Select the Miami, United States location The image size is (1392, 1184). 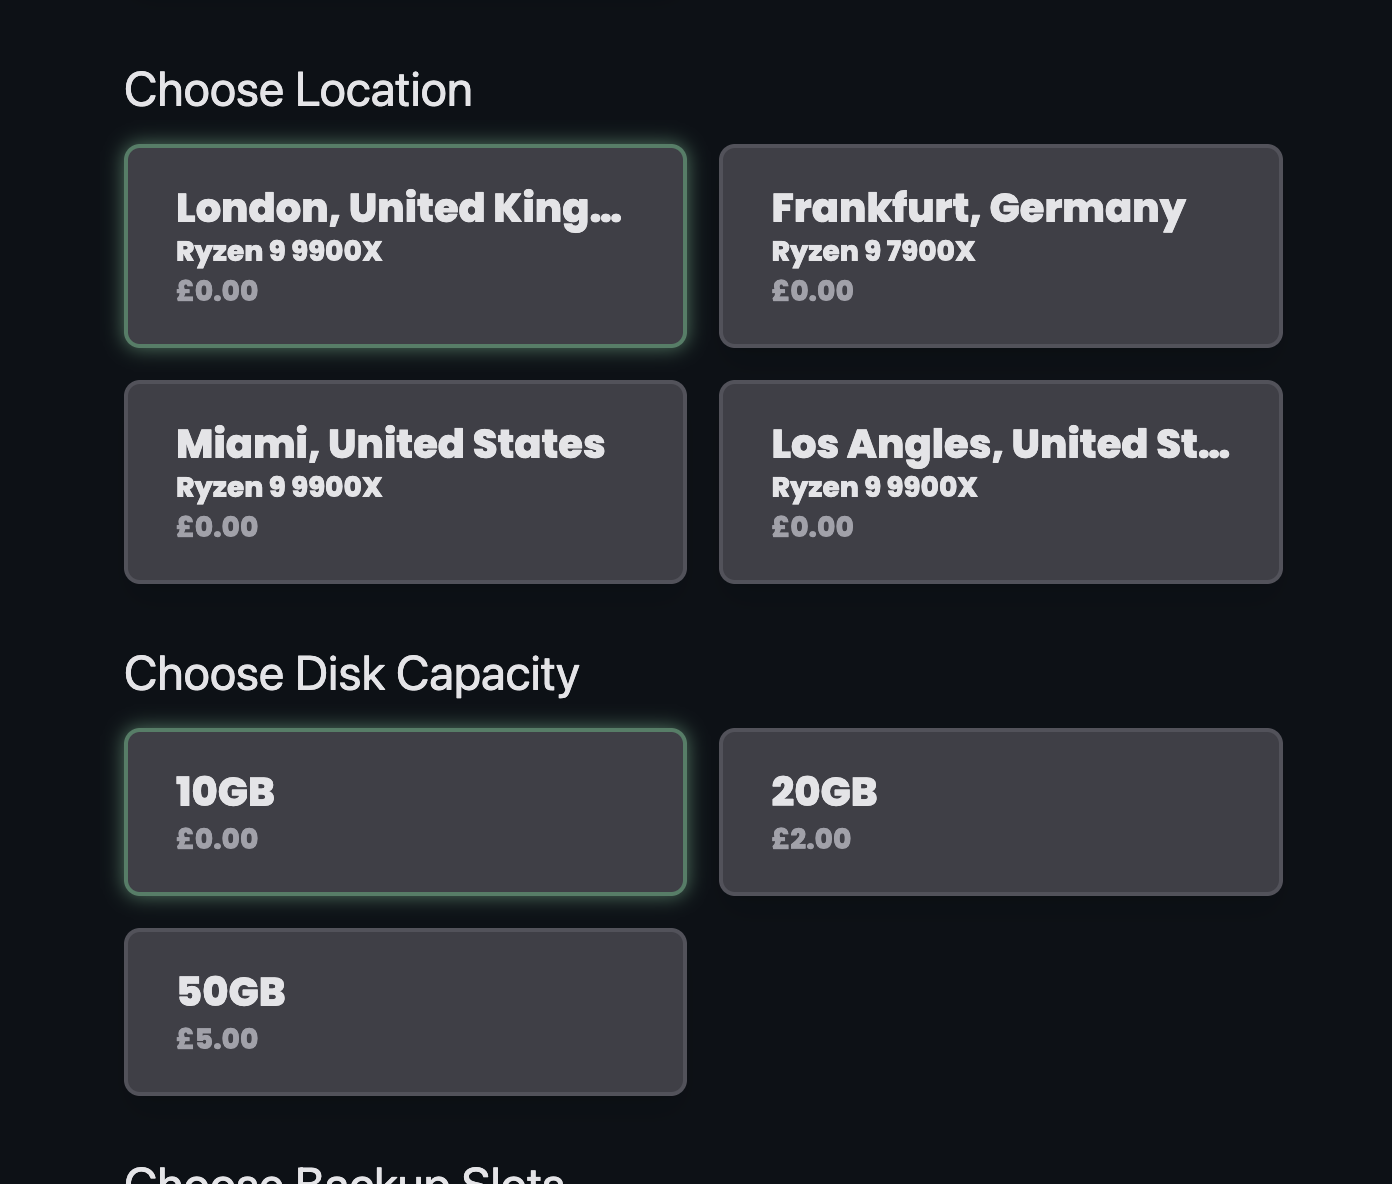click(405, 482)
